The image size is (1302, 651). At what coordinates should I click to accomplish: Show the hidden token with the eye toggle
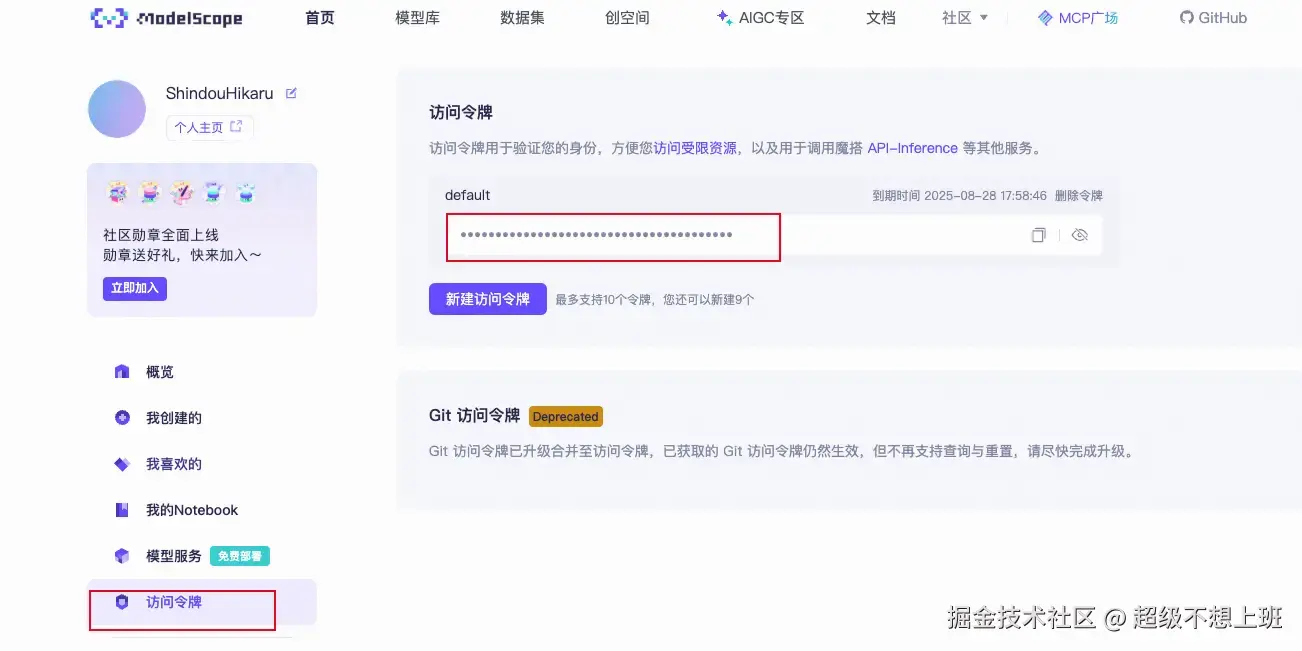coord(1079,234)
